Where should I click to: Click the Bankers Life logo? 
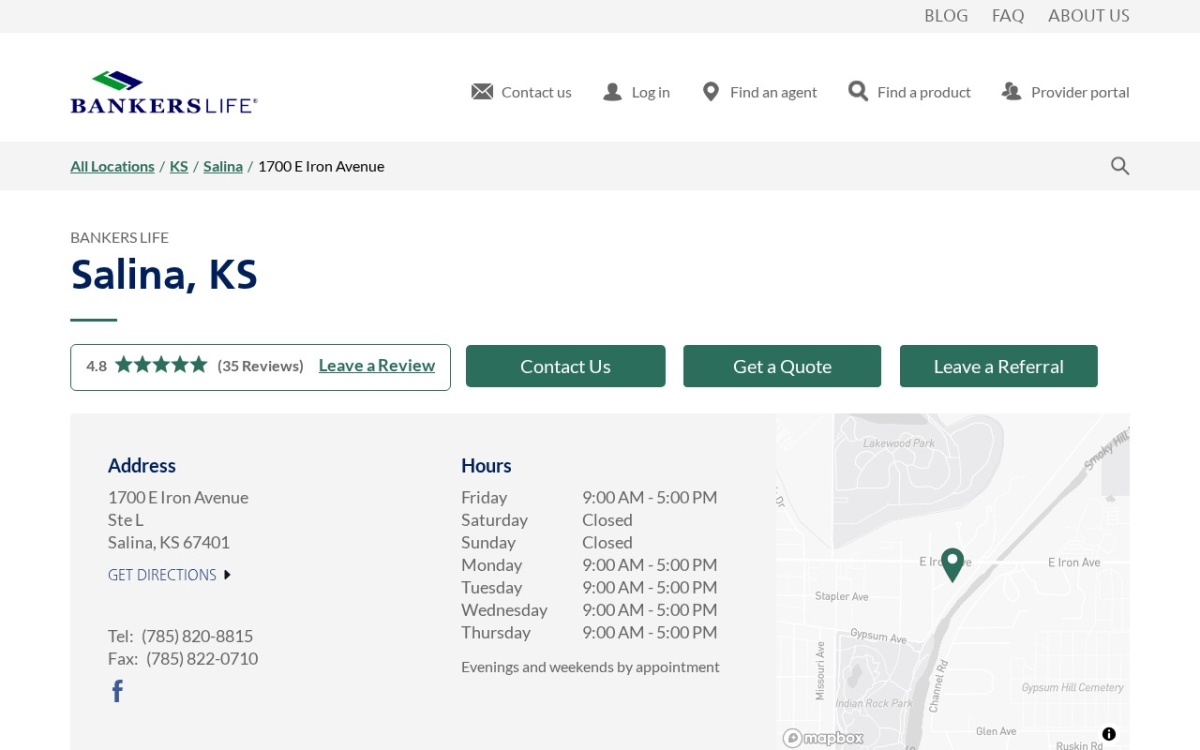click(x=164, y=92)
